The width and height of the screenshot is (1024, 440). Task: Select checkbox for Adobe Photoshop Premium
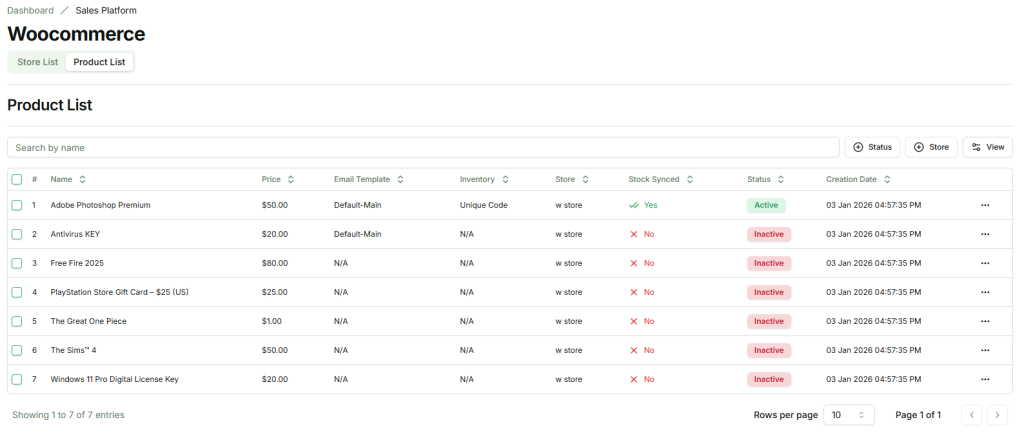coord(17,205)
